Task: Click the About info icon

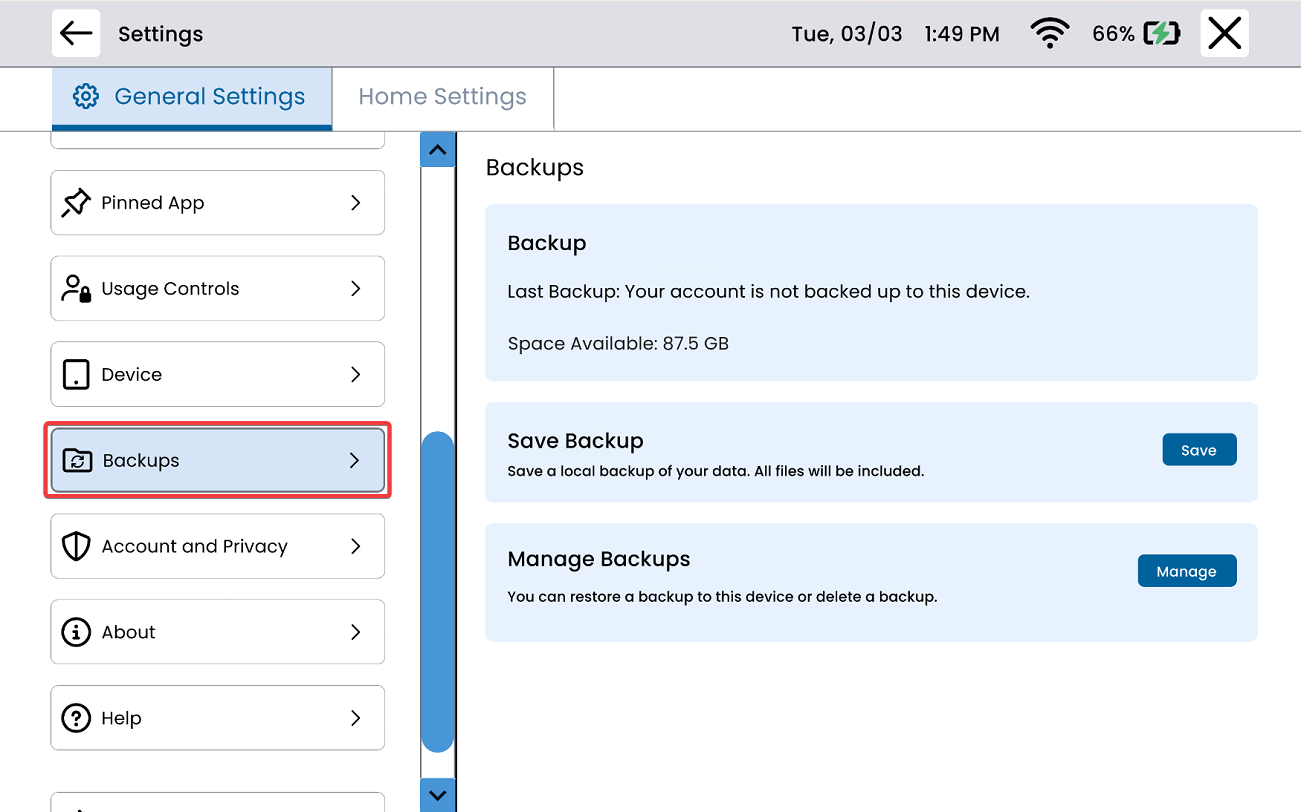Action: (76, 633)
